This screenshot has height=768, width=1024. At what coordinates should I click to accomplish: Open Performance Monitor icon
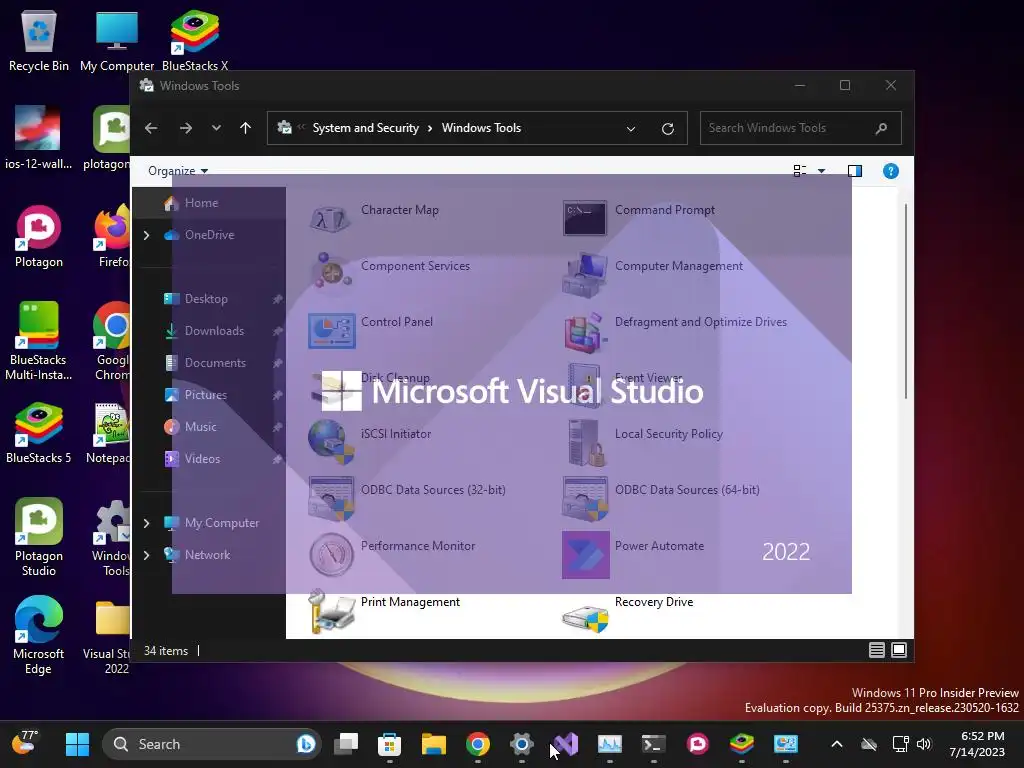(331, 554)
